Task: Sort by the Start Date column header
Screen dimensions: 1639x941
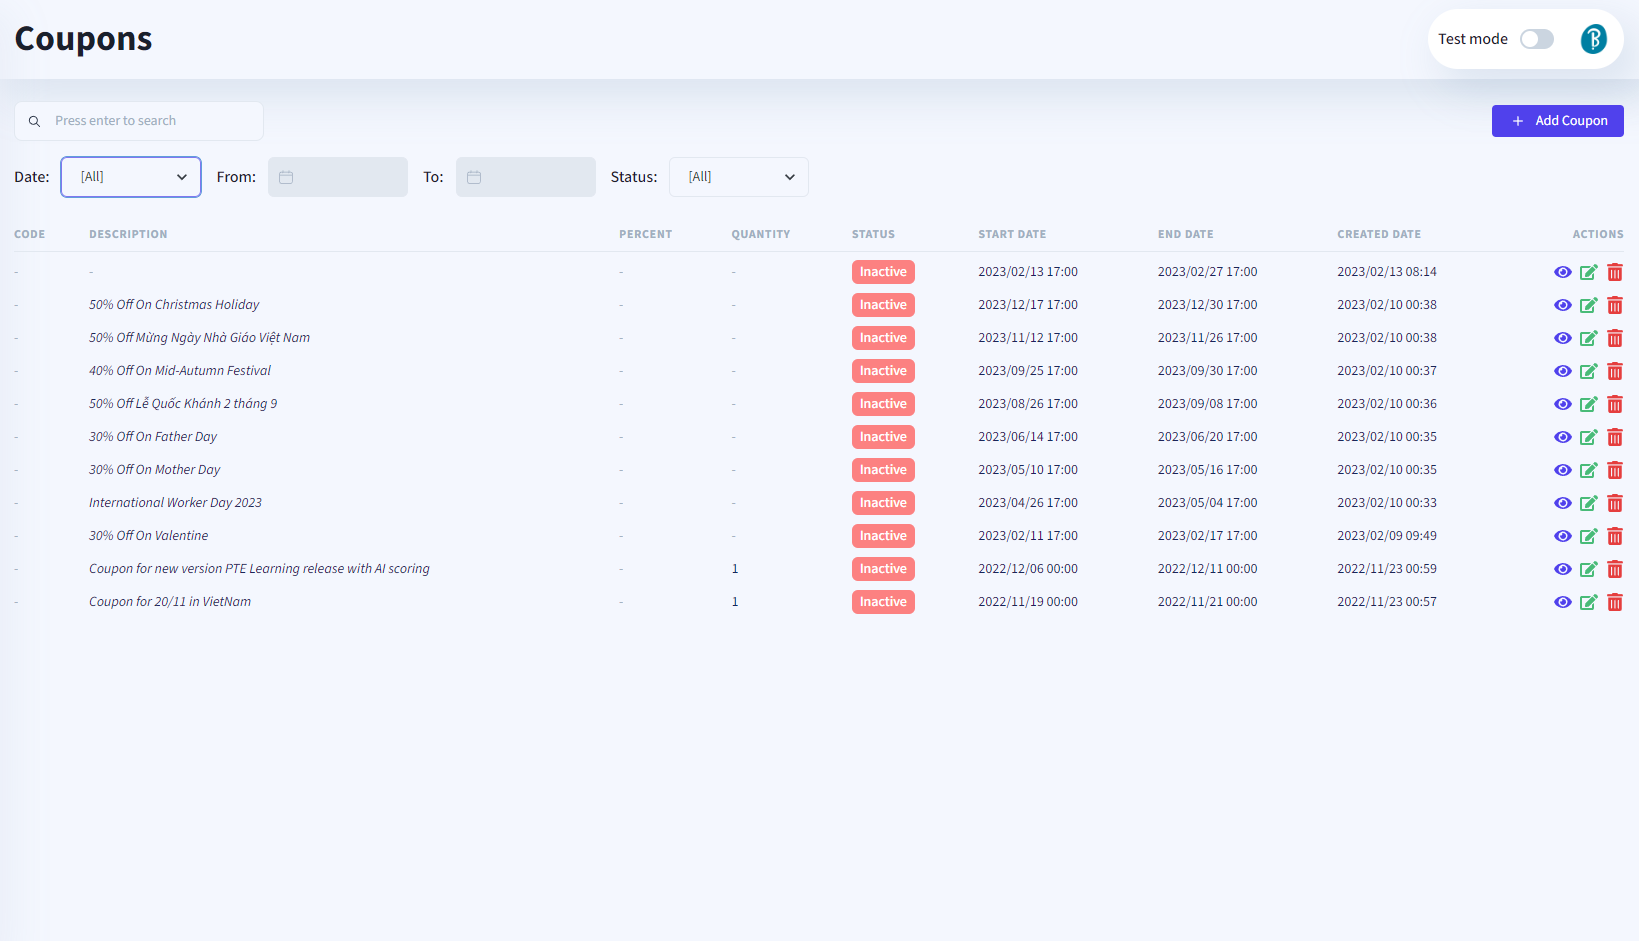Action: click(1011, 234)
